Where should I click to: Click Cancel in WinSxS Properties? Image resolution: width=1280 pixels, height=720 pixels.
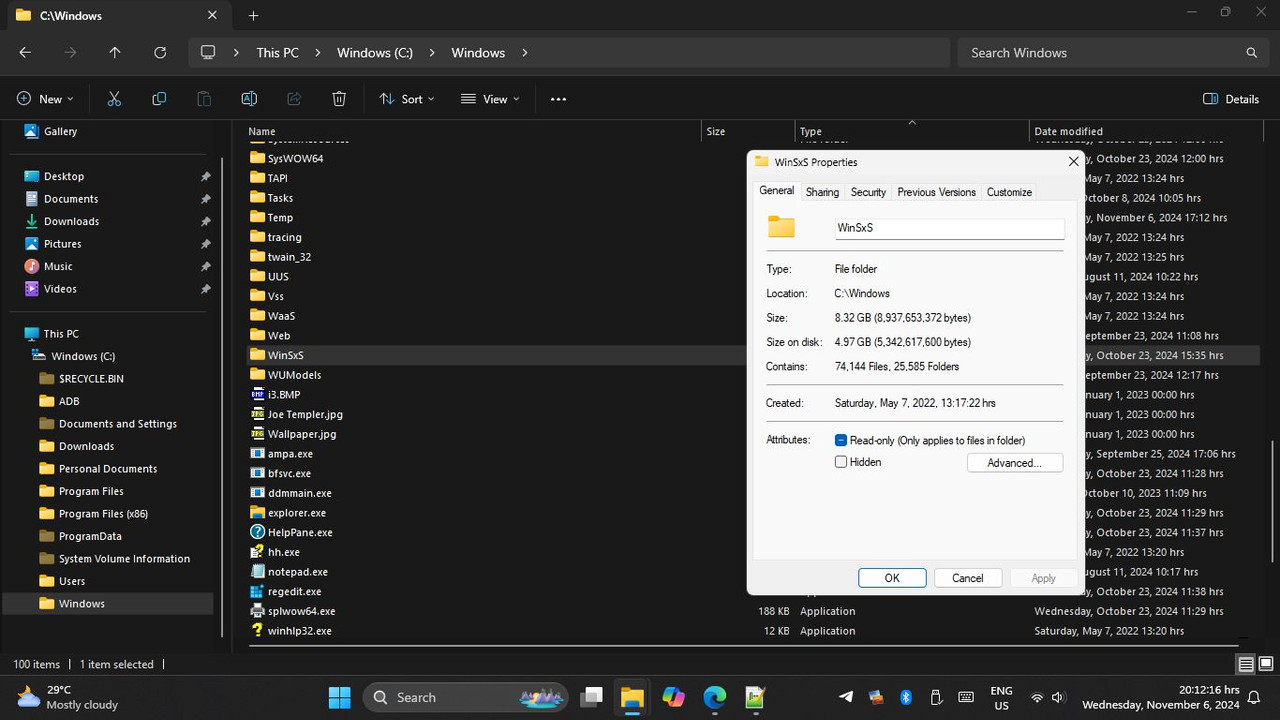coord(967,578)
